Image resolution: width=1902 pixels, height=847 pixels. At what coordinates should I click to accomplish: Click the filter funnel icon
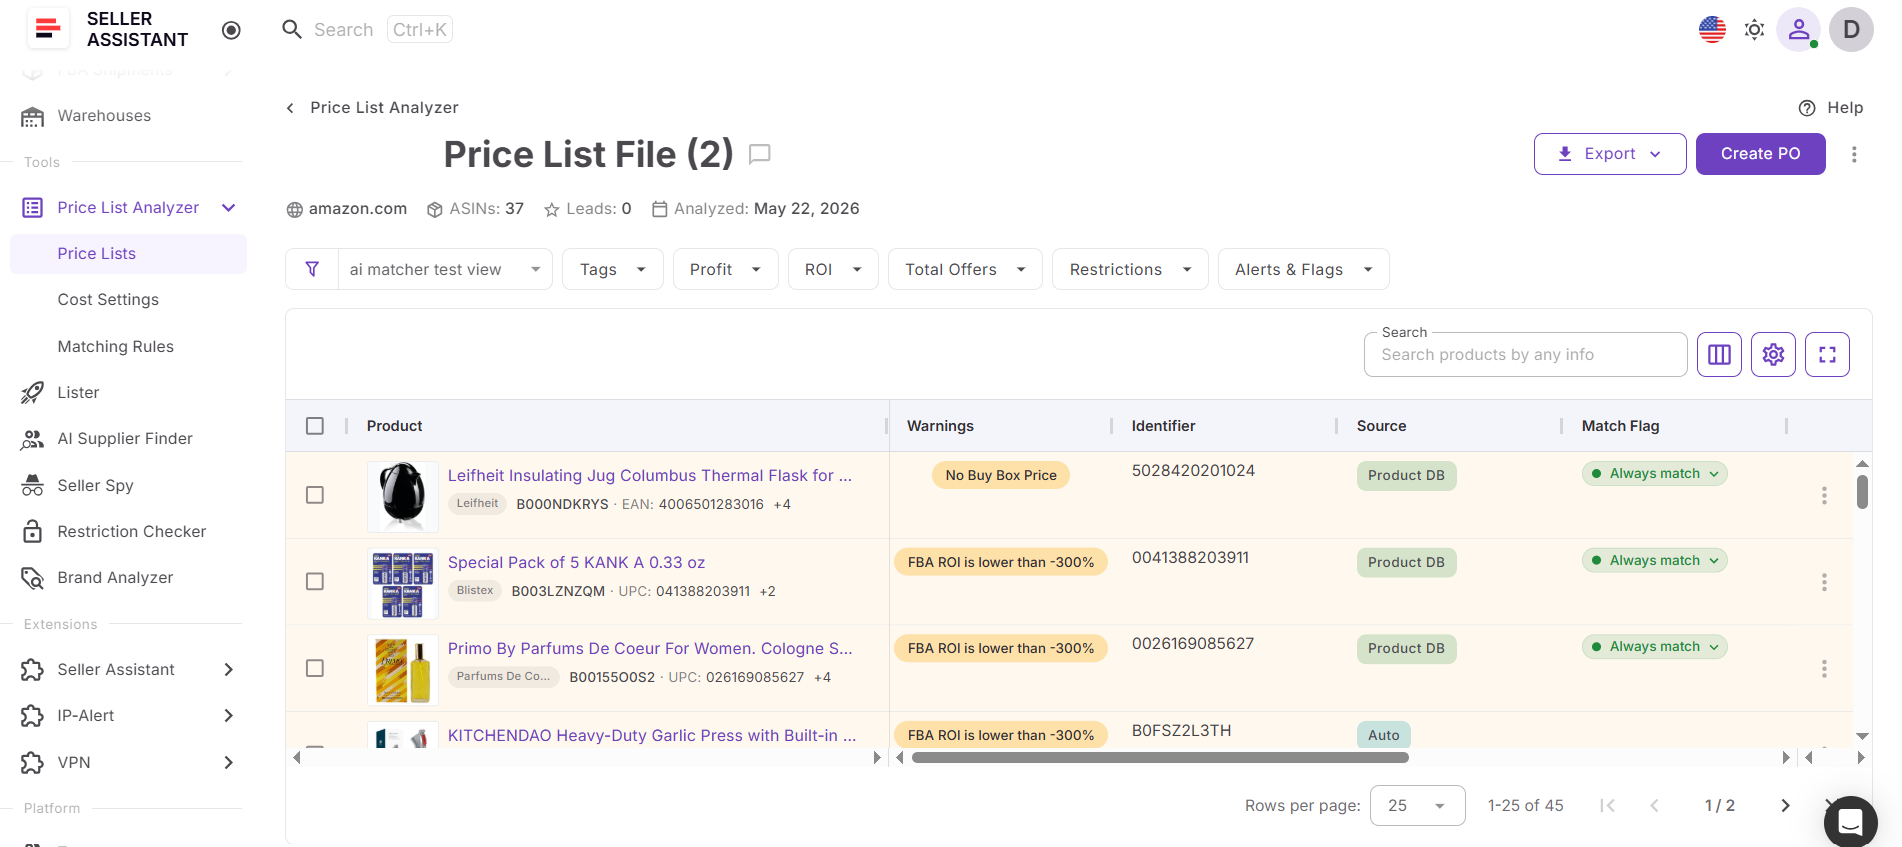tap(312, 269)
